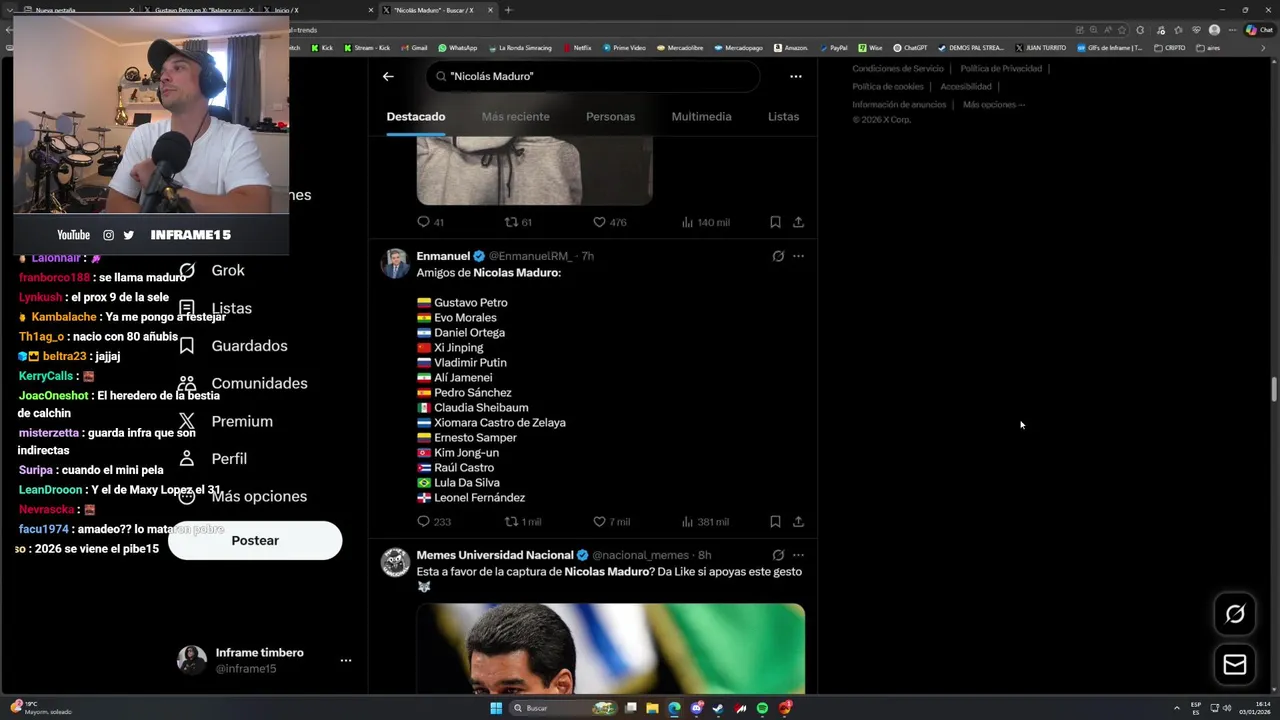Viewport: 1280px width, 720px height.
Task: View the 140 mil views analytics
Action: pos(705,222)
